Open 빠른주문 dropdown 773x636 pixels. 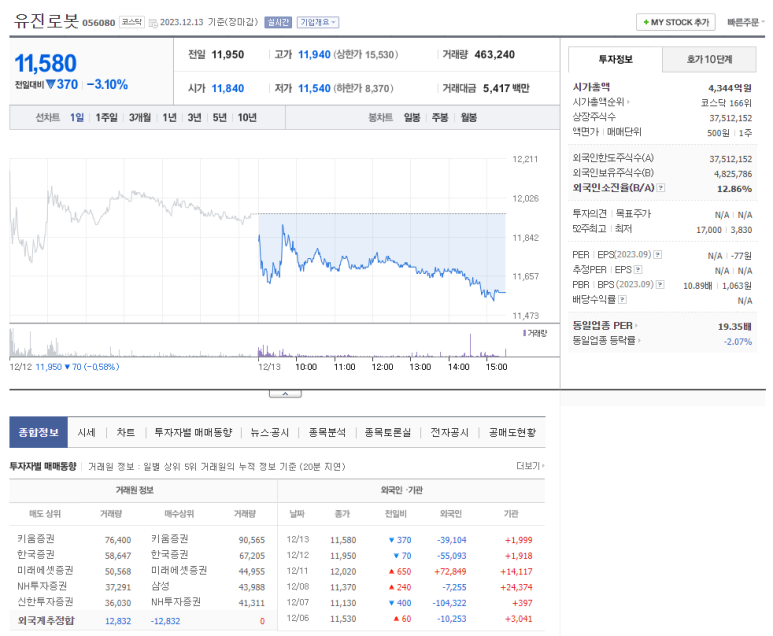point(746,22)
